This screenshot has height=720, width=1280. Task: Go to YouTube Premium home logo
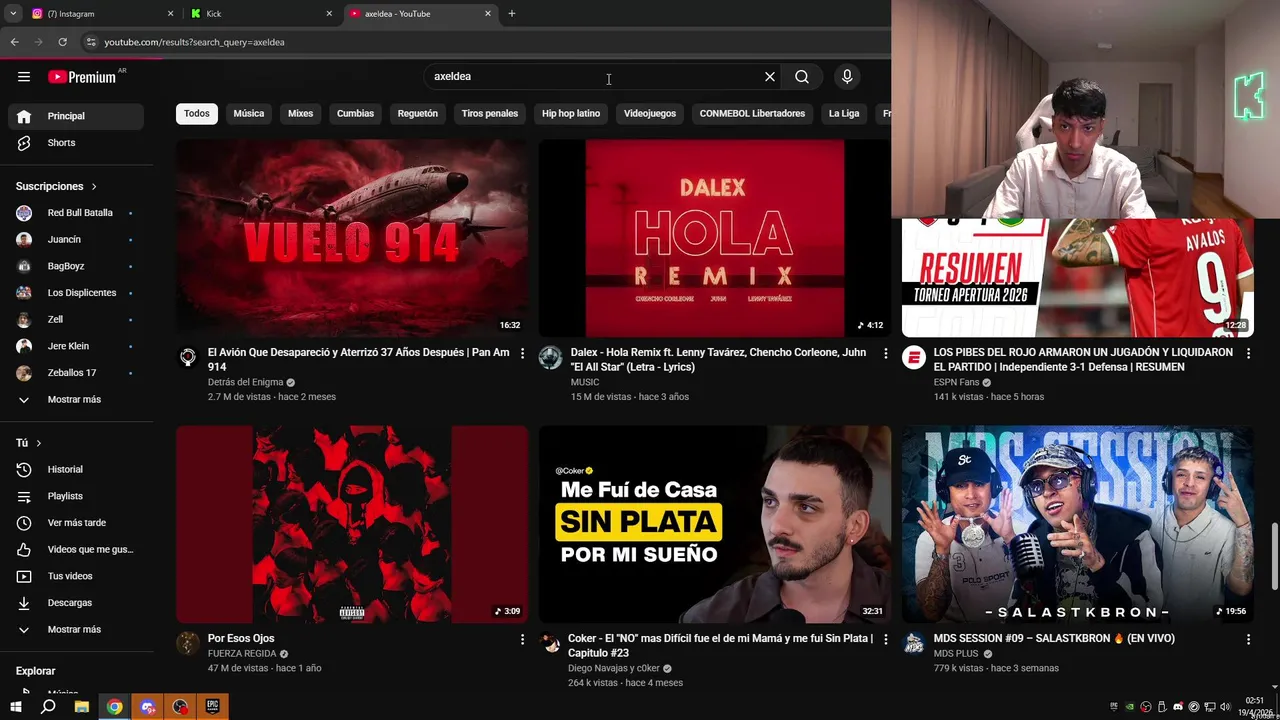[82, 77]
